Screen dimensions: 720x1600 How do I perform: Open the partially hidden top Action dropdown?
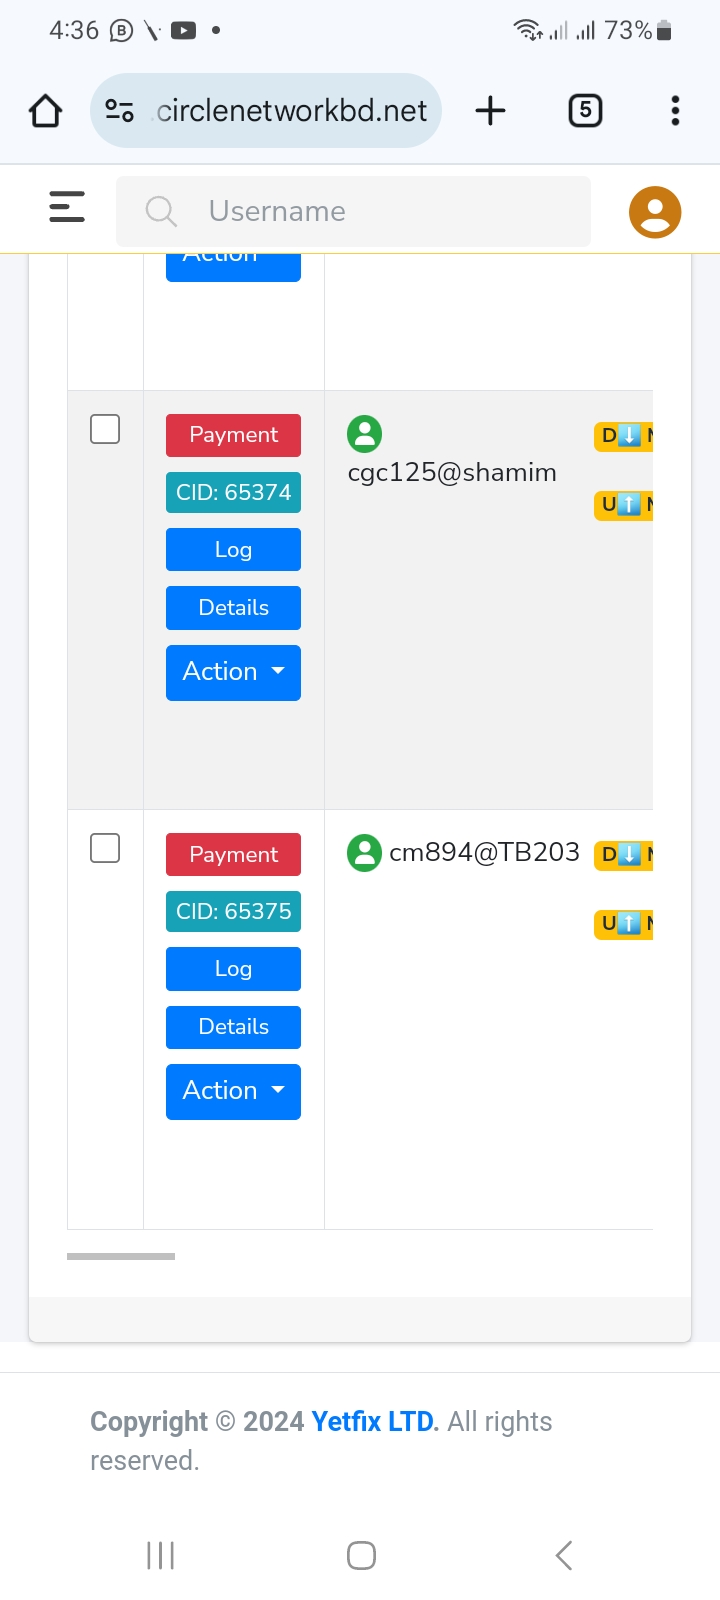[233, 267]
